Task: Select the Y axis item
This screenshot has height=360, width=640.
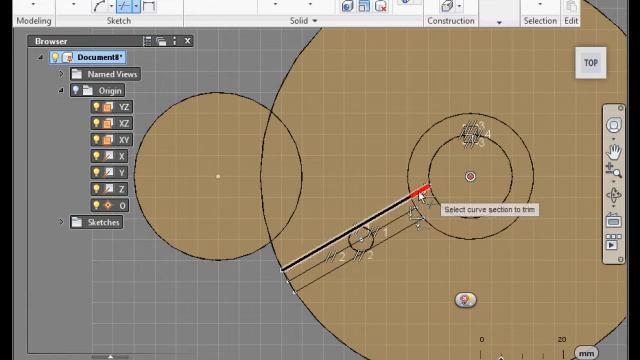Action: [109, 172]
